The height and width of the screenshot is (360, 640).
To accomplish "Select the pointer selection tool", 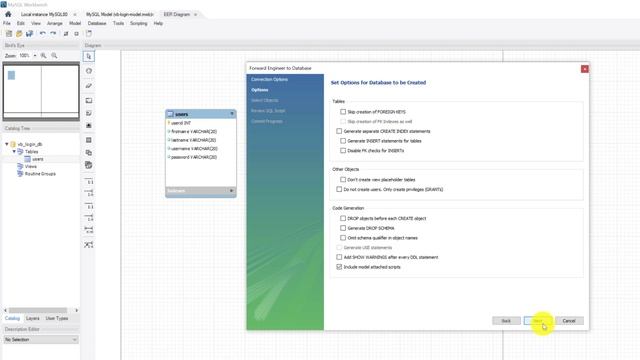I will (89, 56).
